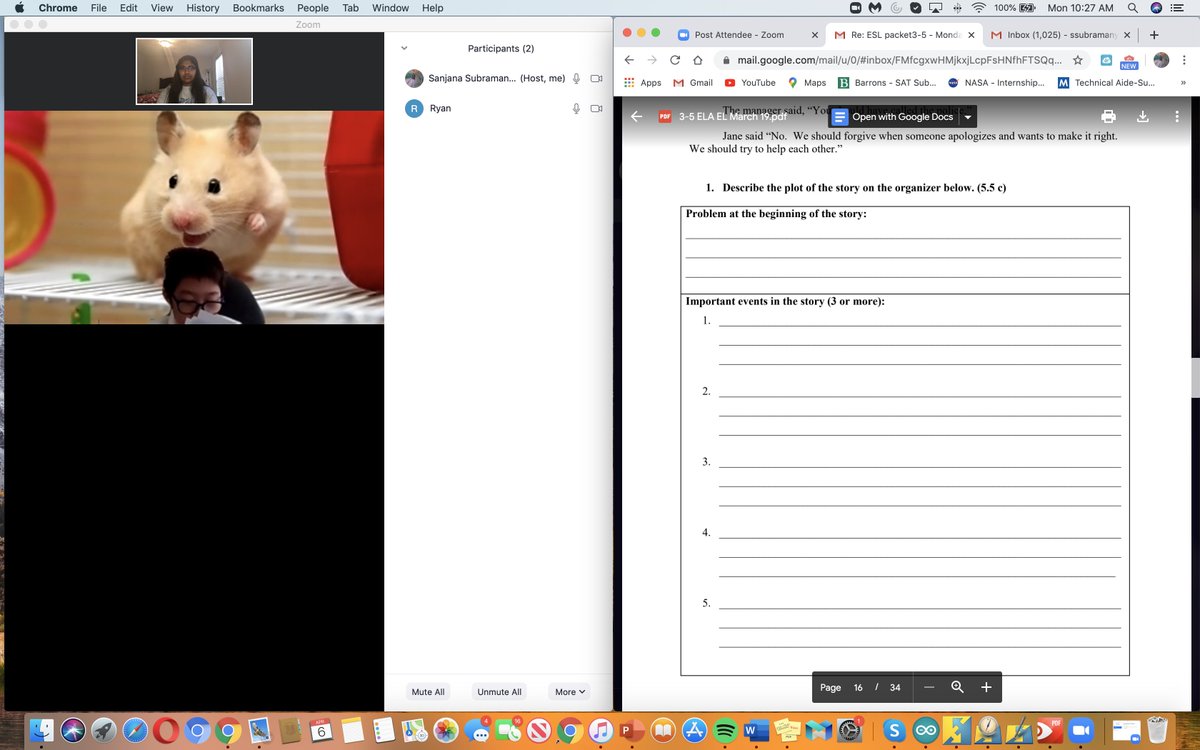
Task: Open the Apps bookmark
Action: coord(642,83)
